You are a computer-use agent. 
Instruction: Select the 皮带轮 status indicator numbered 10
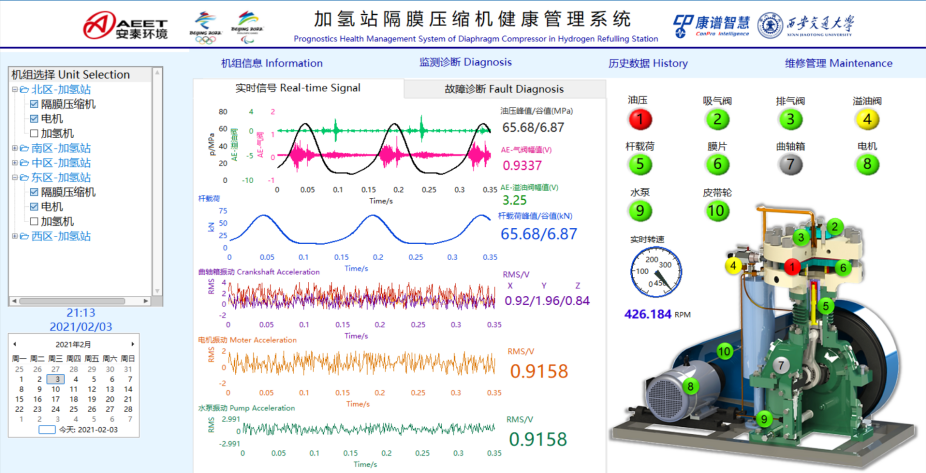coord(716,210)
